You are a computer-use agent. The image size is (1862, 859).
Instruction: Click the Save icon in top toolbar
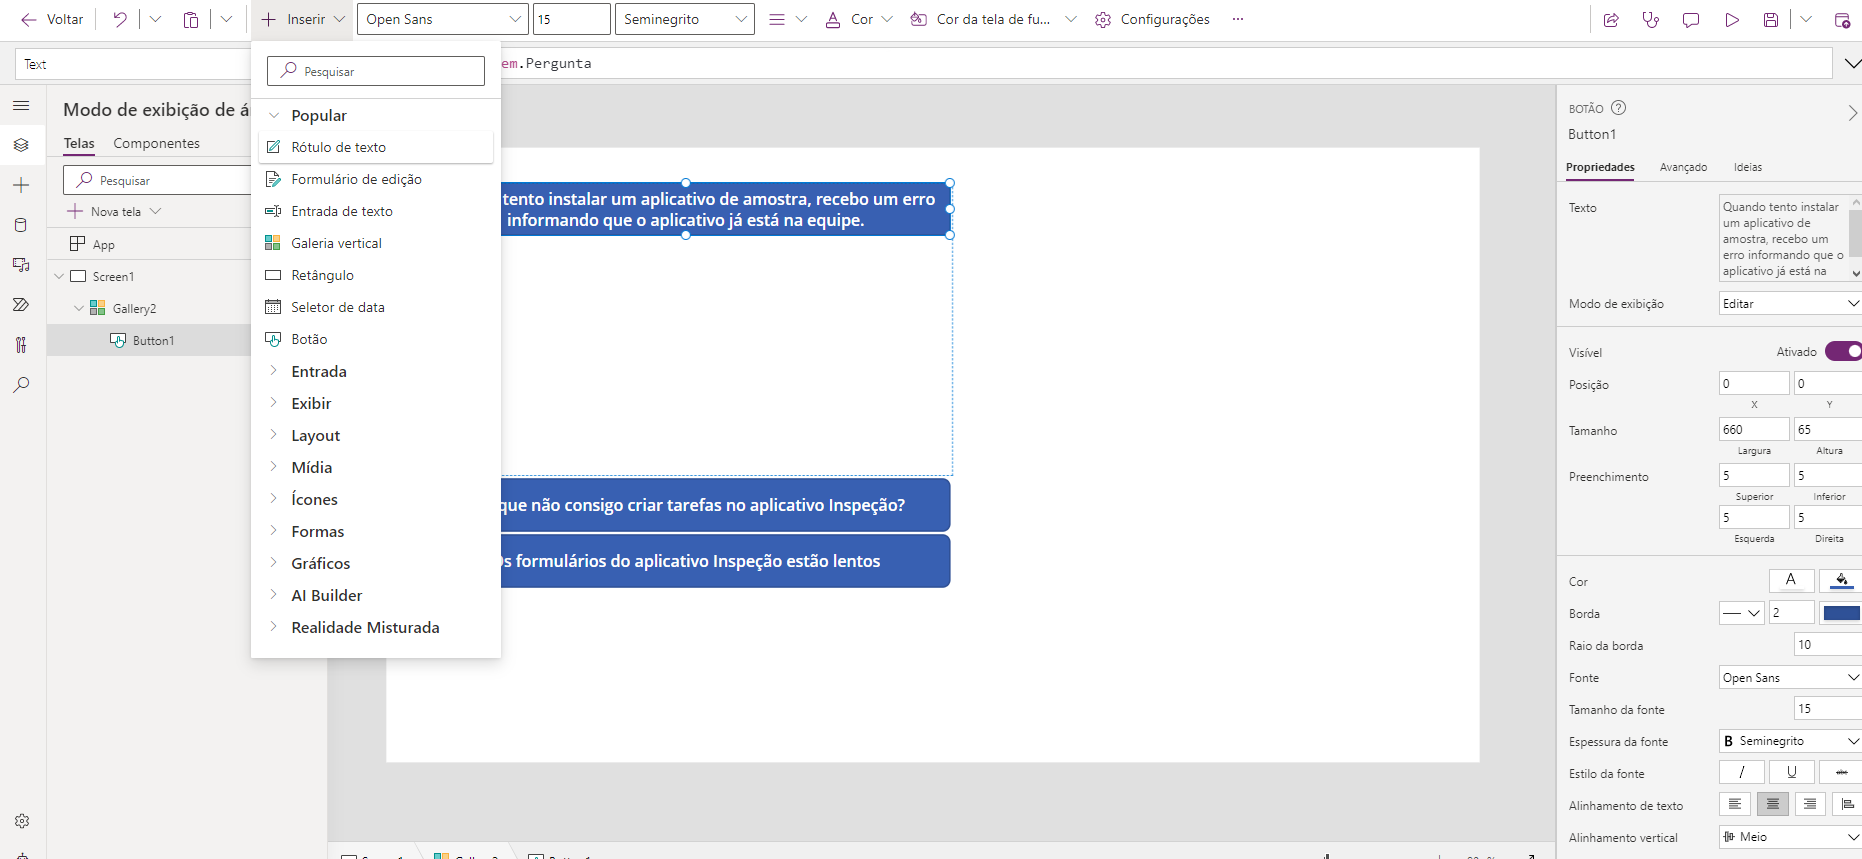[1771, 20]
